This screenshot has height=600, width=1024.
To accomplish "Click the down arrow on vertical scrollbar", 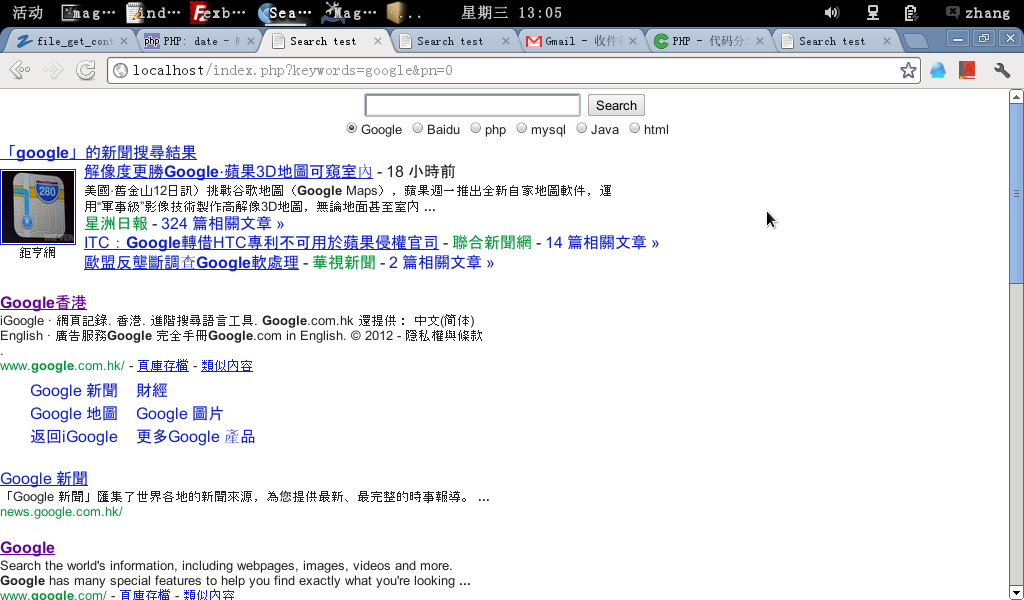I will coord(1016,591).
